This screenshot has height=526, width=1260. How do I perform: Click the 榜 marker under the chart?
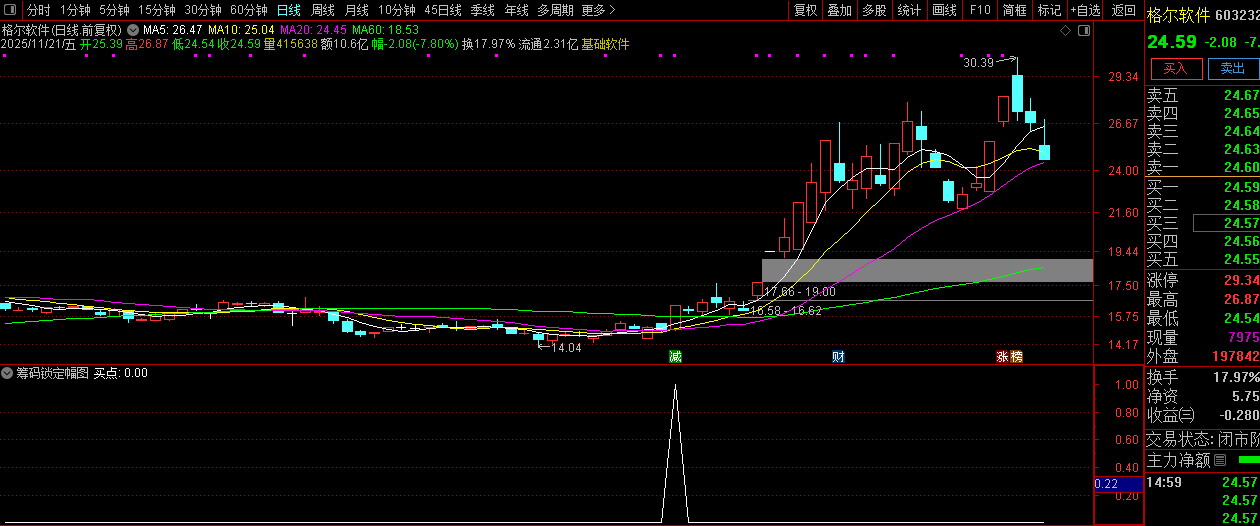1016,356
